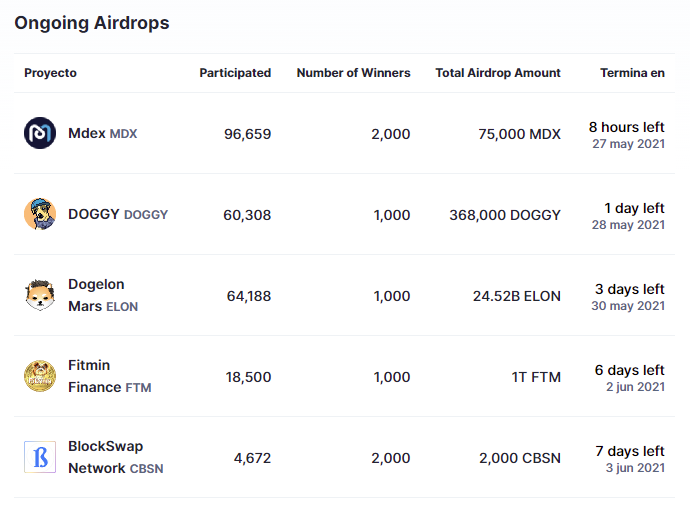Open the DOGGY airdrop project name

(118, 214)
